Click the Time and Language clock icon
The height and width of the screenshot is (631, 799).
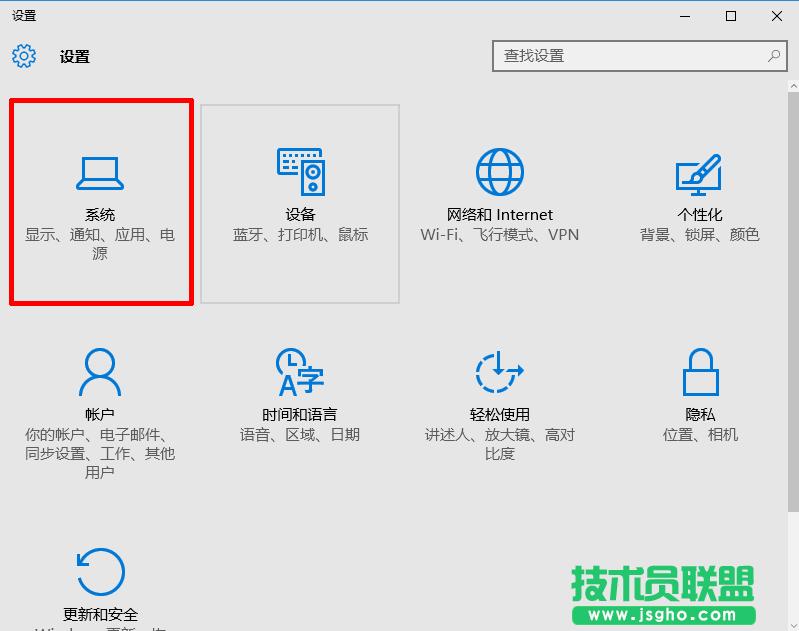[x=300, y=373]
